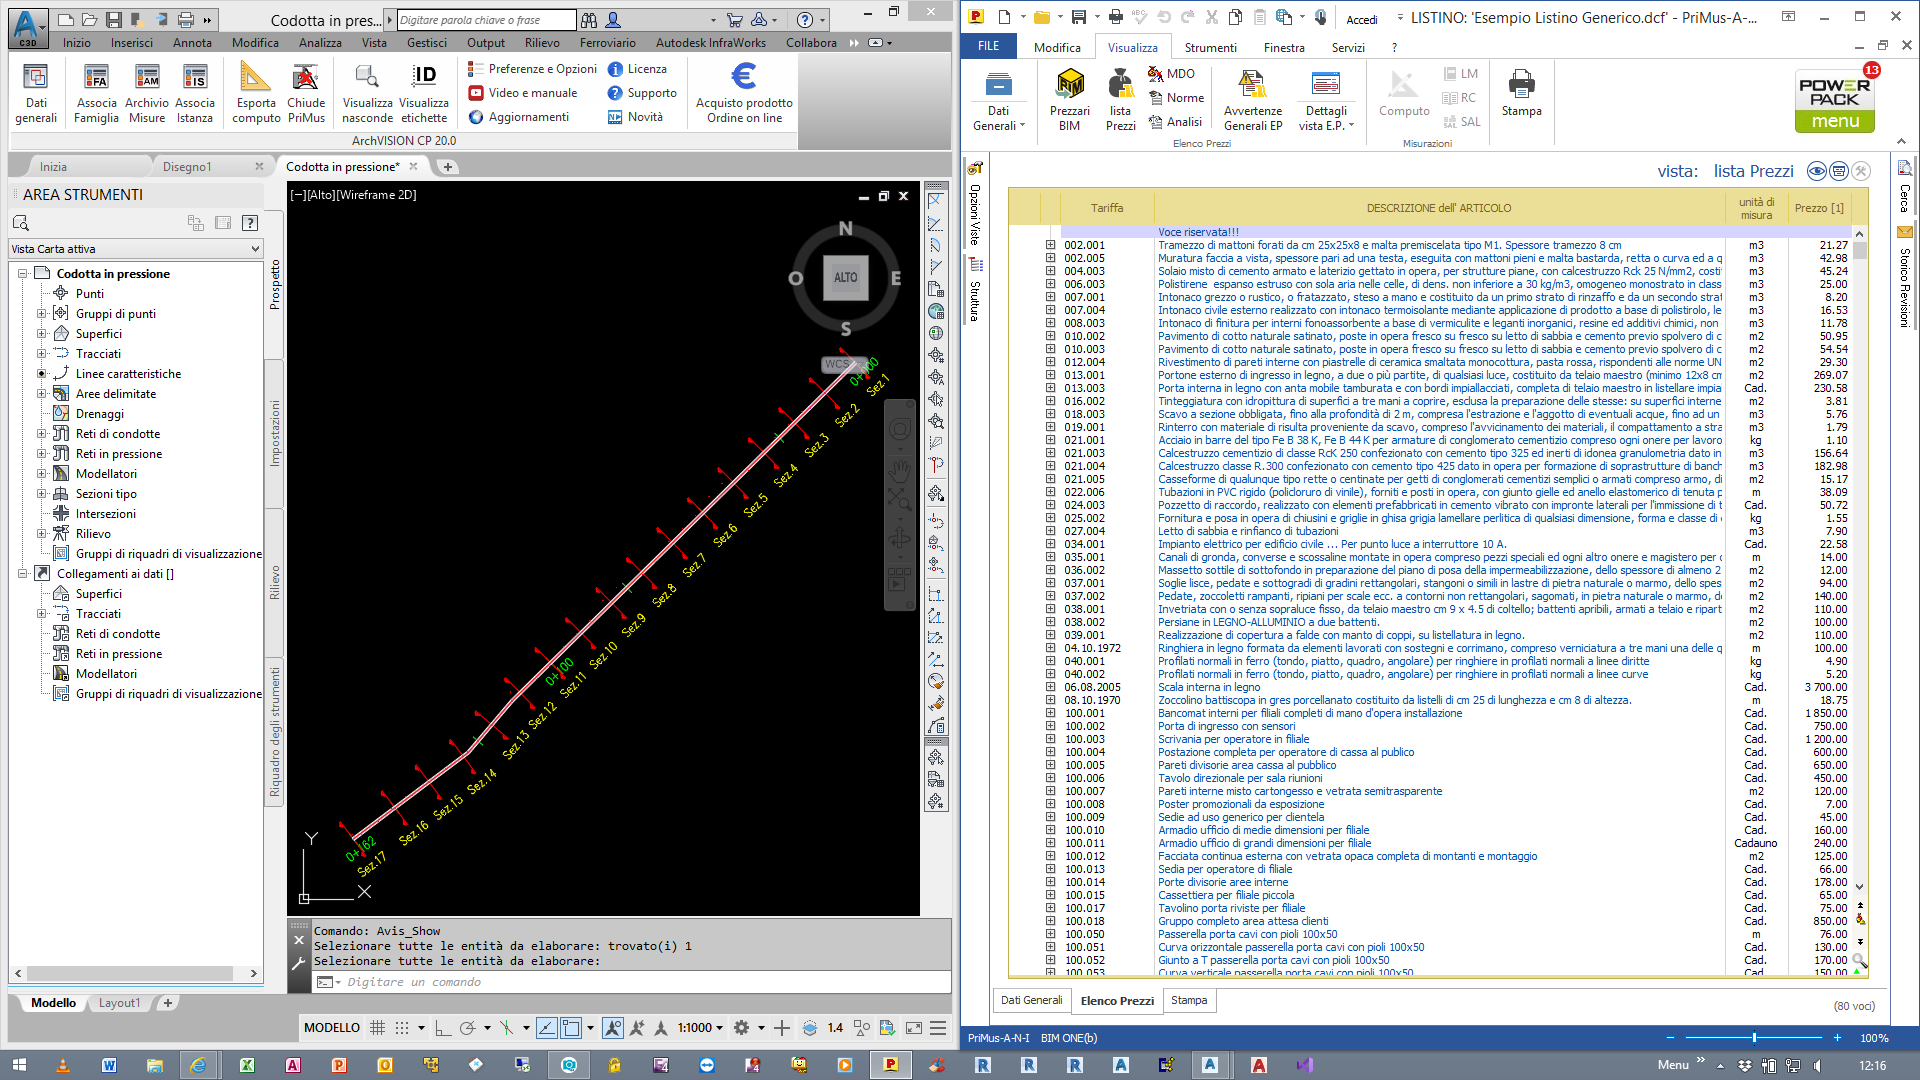
Task: Open Associa Famiglia tool
Action: click(x=96, y=79)
